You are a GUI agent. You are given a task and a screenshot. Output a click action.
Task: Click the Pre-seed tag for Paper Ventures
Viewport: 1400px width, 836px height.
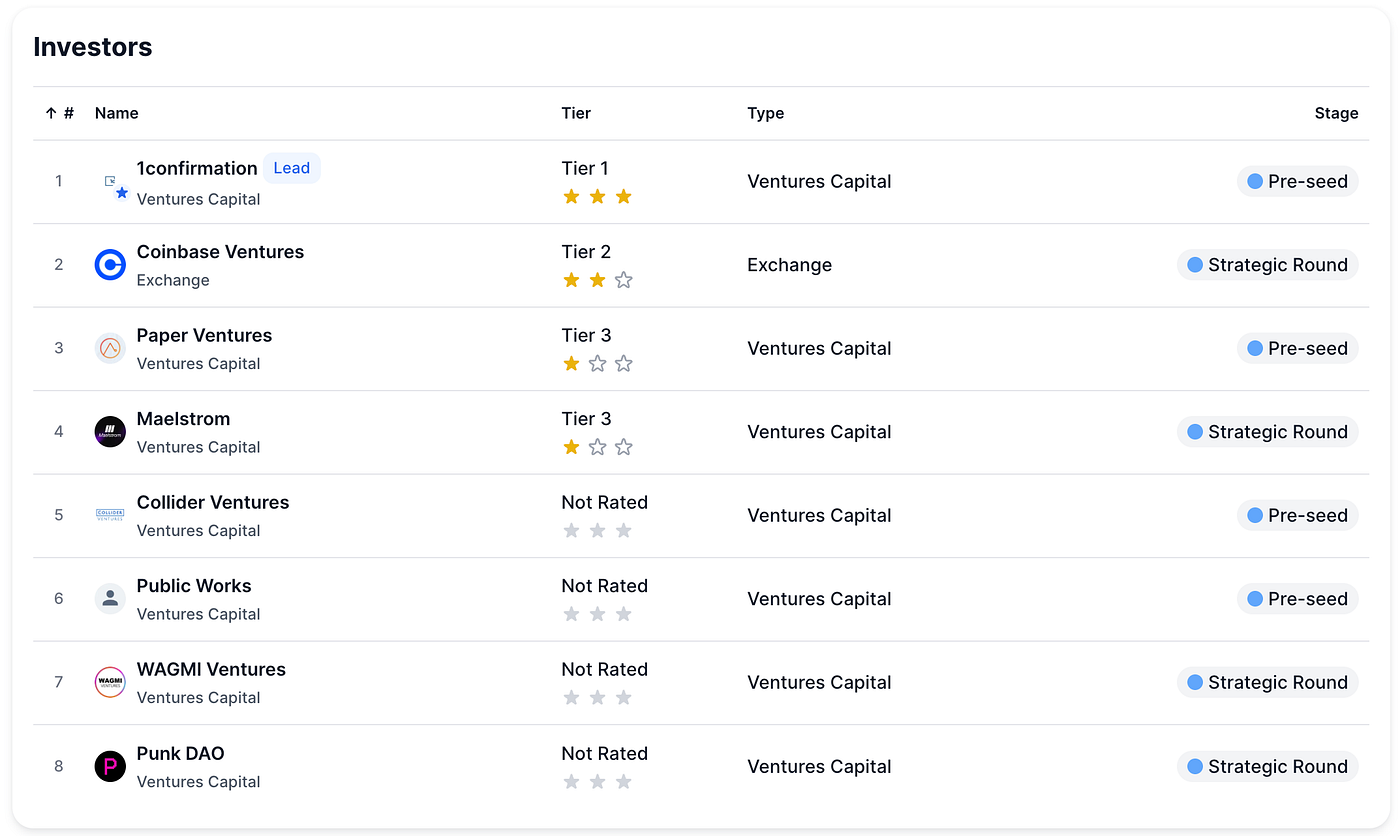click(1298, 348)
